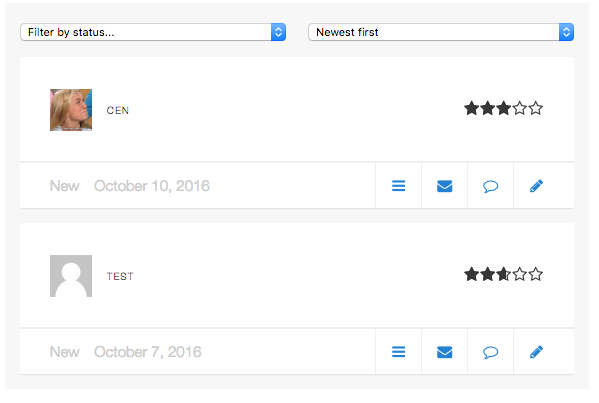This screenshot has height=403, width=599.
Task: Open the Filter by status dropdown
Action: tap(153, 32)
